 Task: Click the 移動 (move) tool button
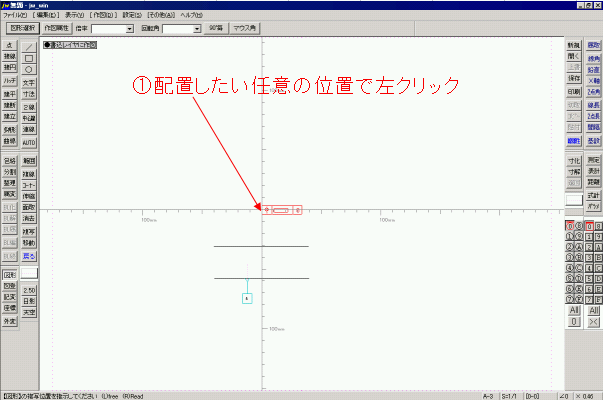tap(29, 243)
